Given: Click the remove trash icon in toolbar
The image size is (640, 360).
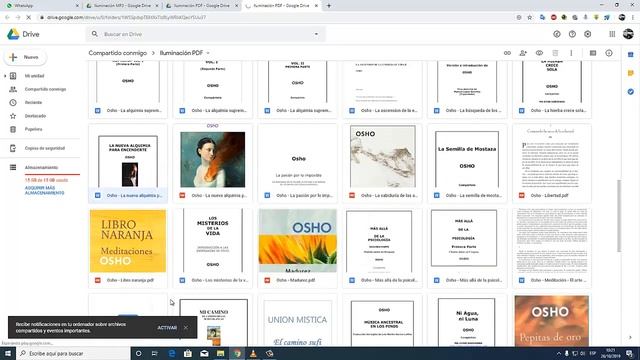Looking at the screenshot, I should [555, 53].
